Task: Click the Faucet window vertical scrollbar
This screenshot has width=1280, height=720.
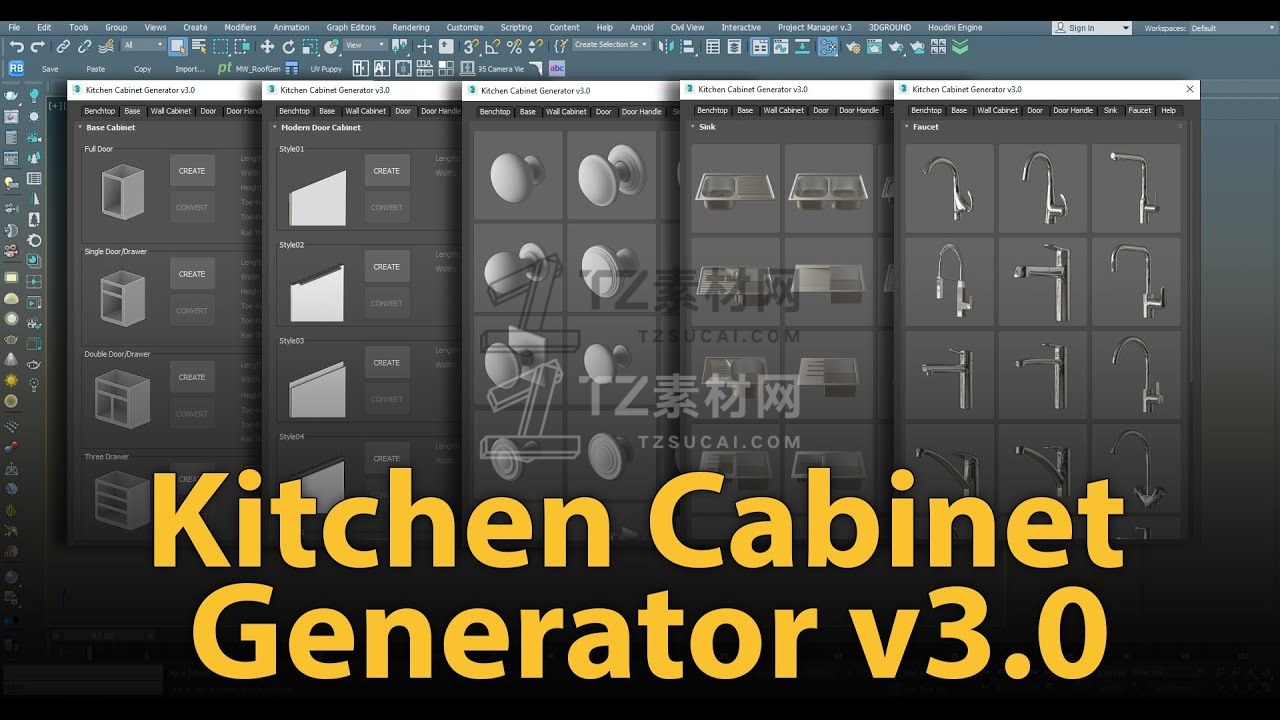Action: (1189, 250)
